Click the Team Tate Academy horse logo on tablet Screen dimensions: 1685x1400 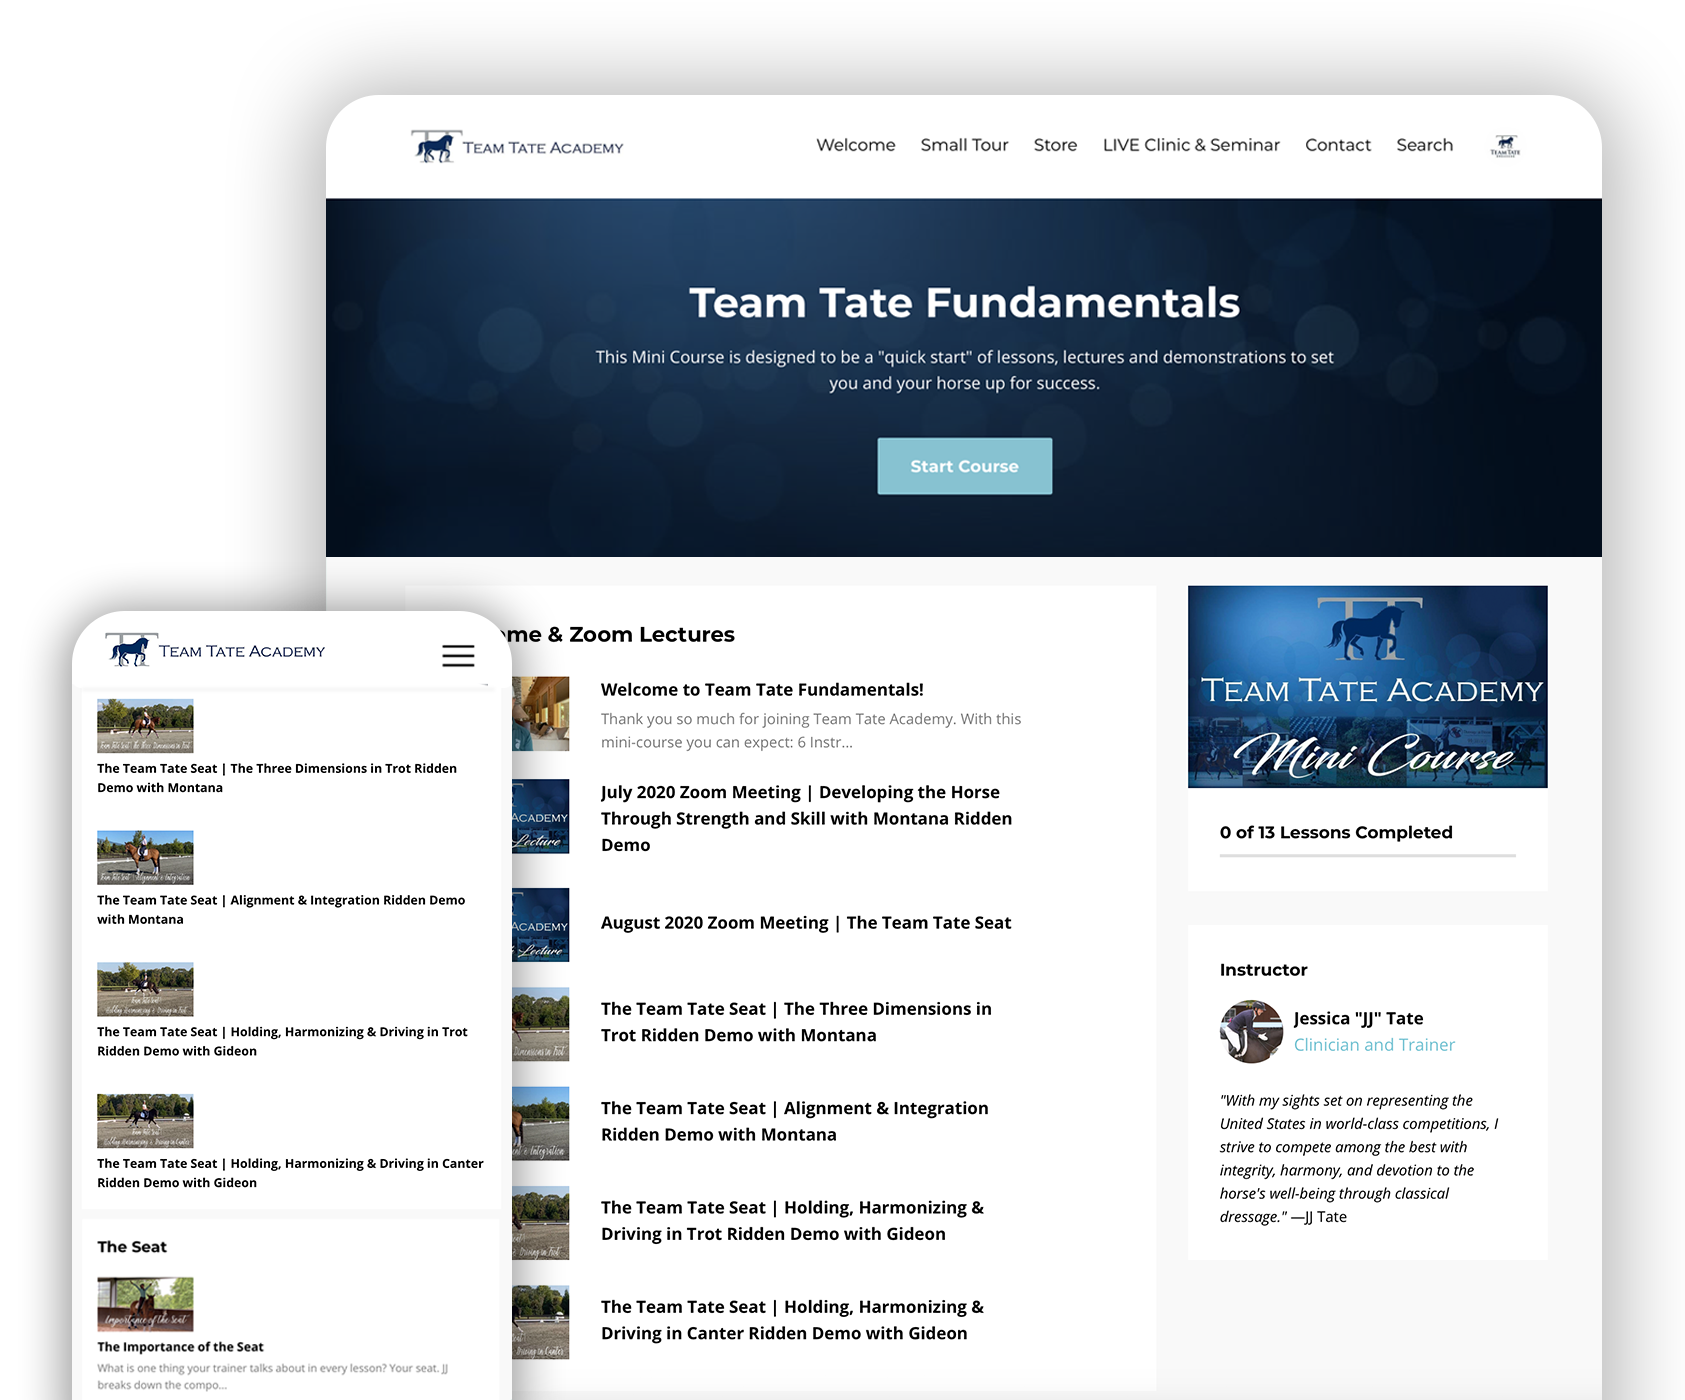[517, 147]
